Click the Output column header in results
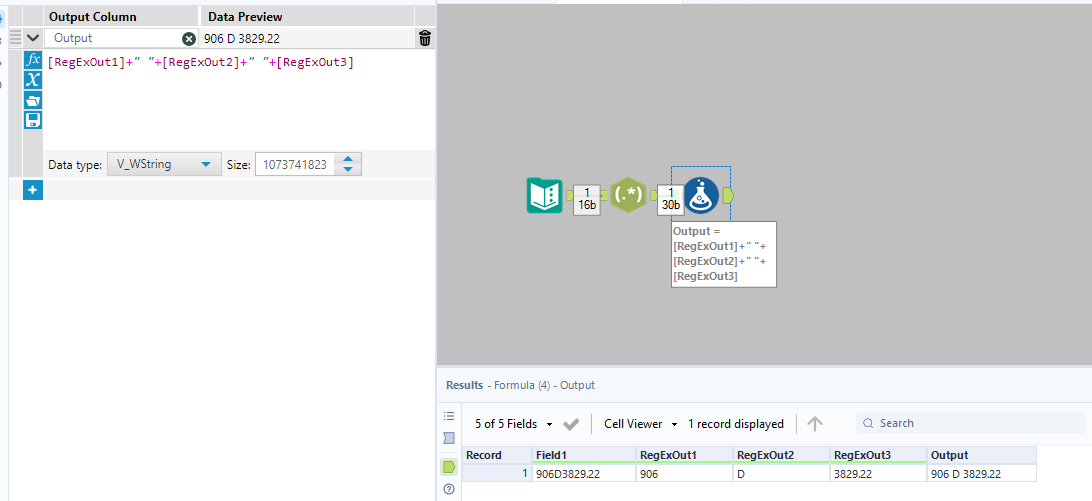This screenshot has height=501, width=1092. click(x=980, y=455)
